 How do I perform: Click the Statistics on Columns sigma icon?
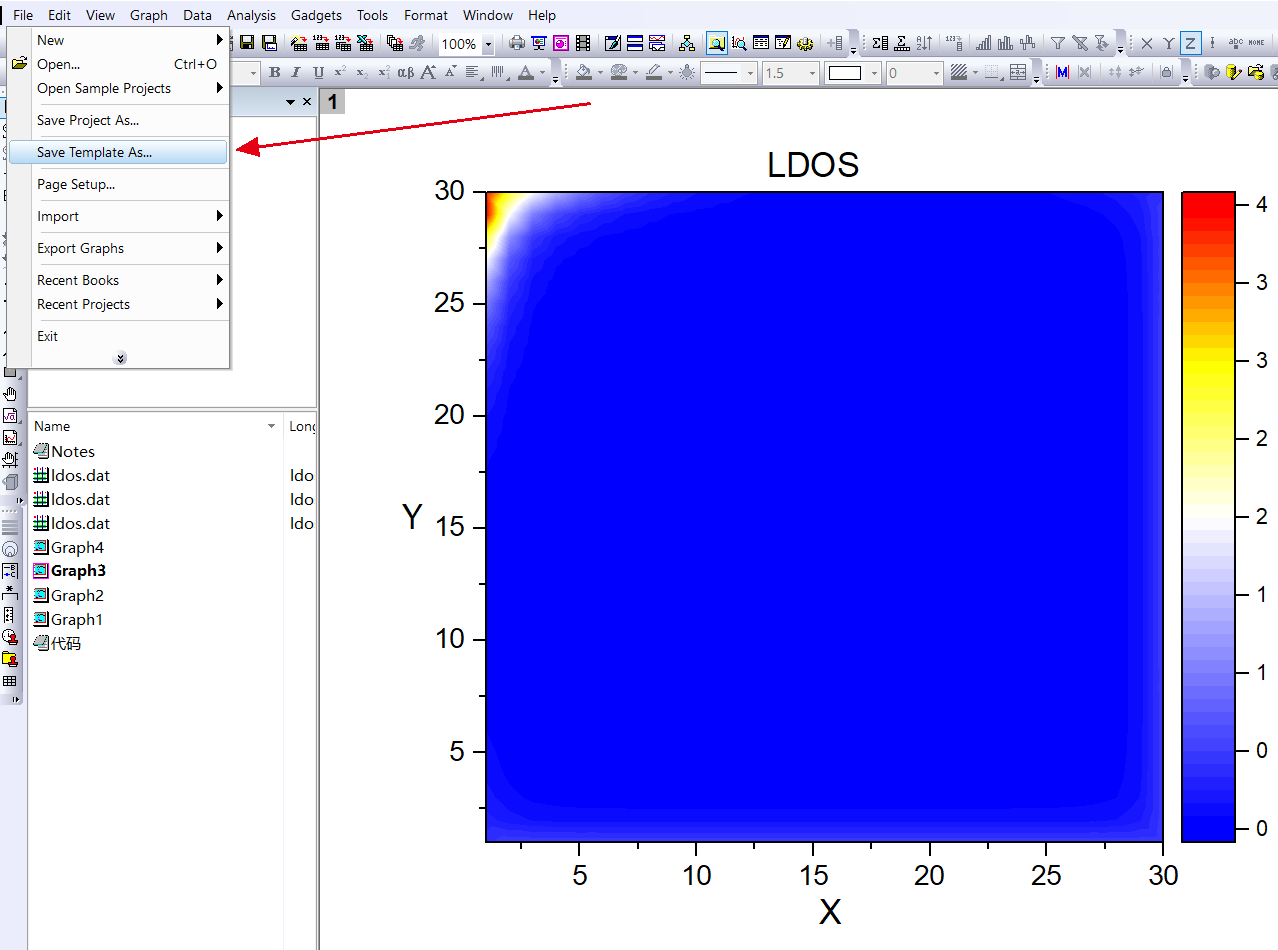click(879, 43)
